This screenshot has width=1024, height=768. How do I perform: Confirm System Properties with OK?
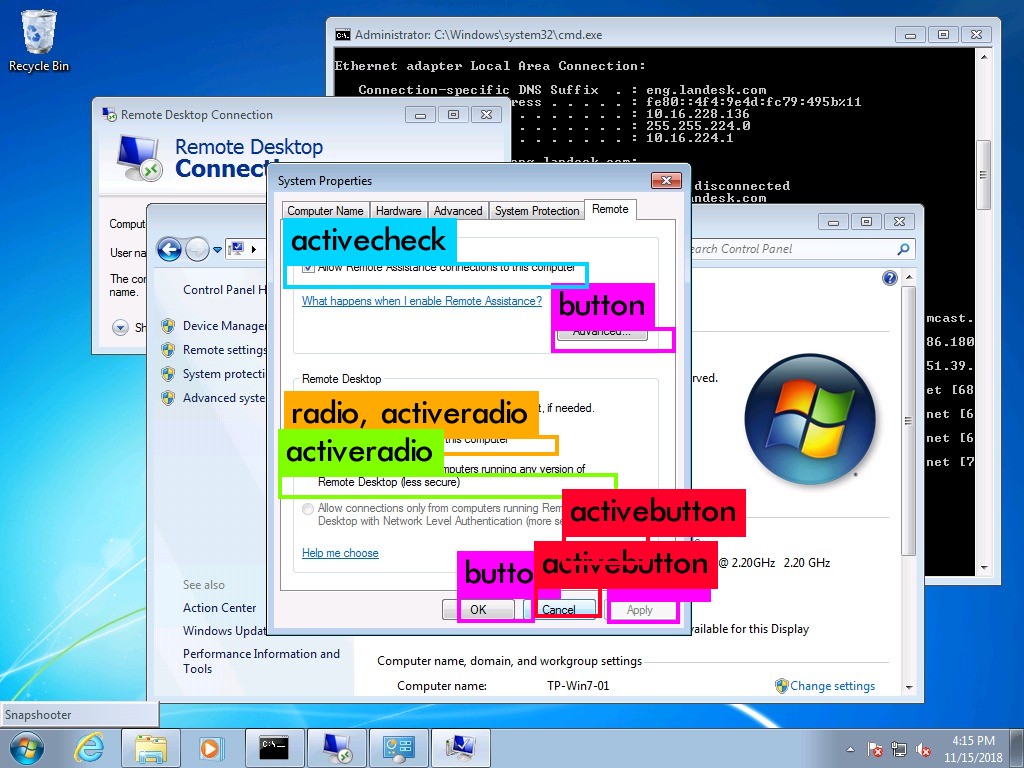point(478,609)
